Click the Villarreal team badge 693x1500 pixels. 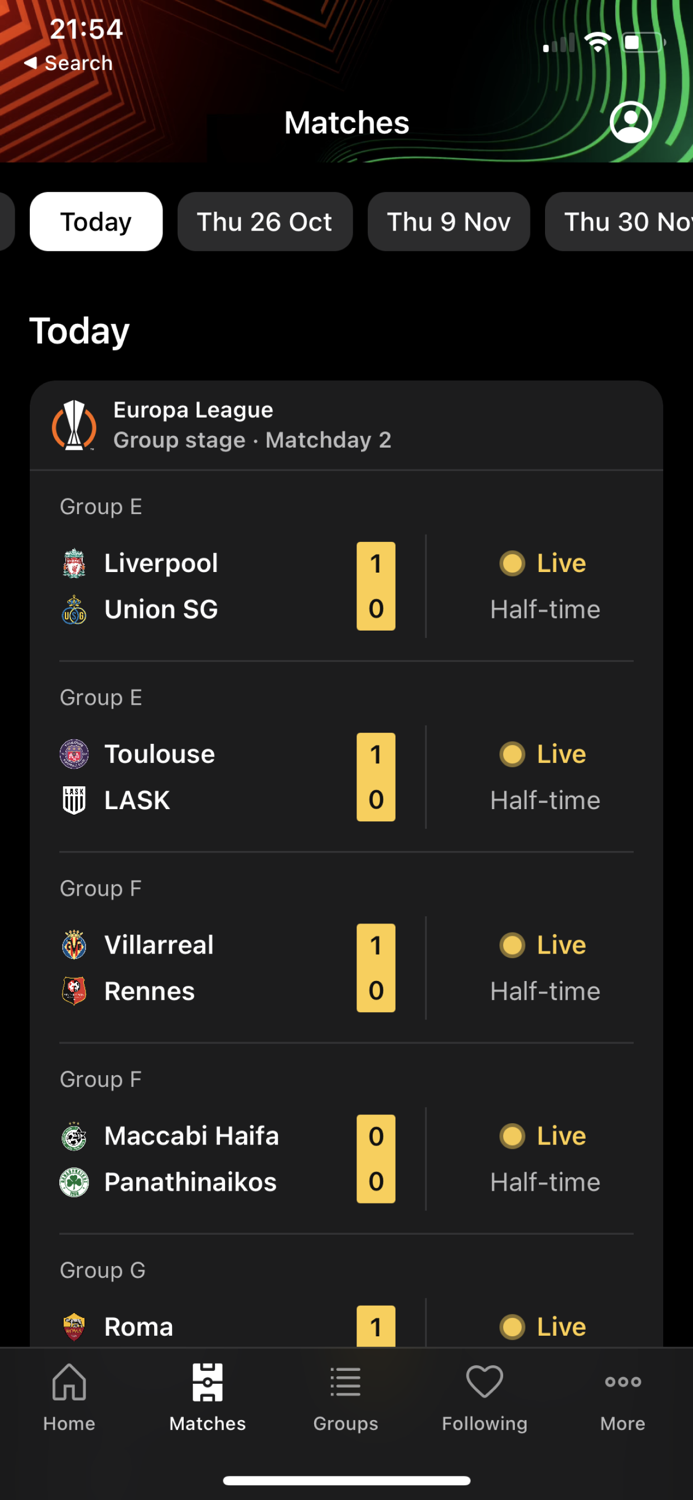pyautogui.click(x=73, y=944)
